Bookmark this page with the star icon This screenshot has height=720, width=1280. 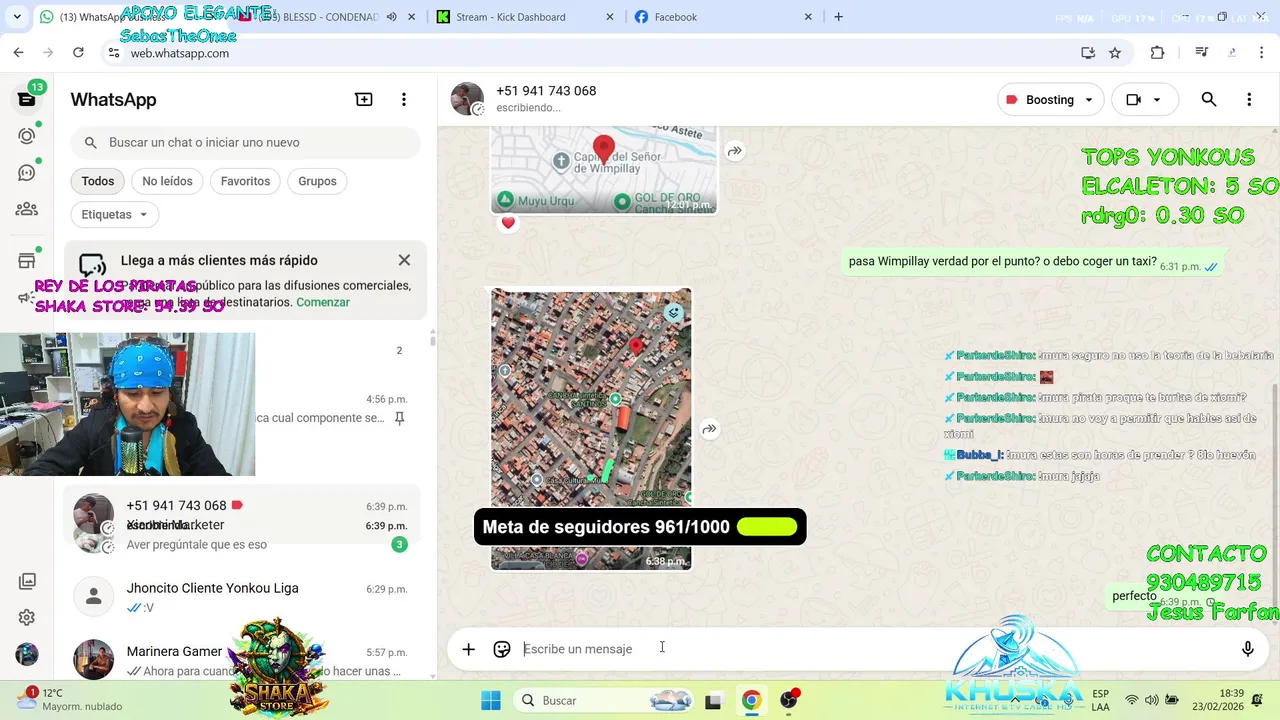coord(1115,53)
